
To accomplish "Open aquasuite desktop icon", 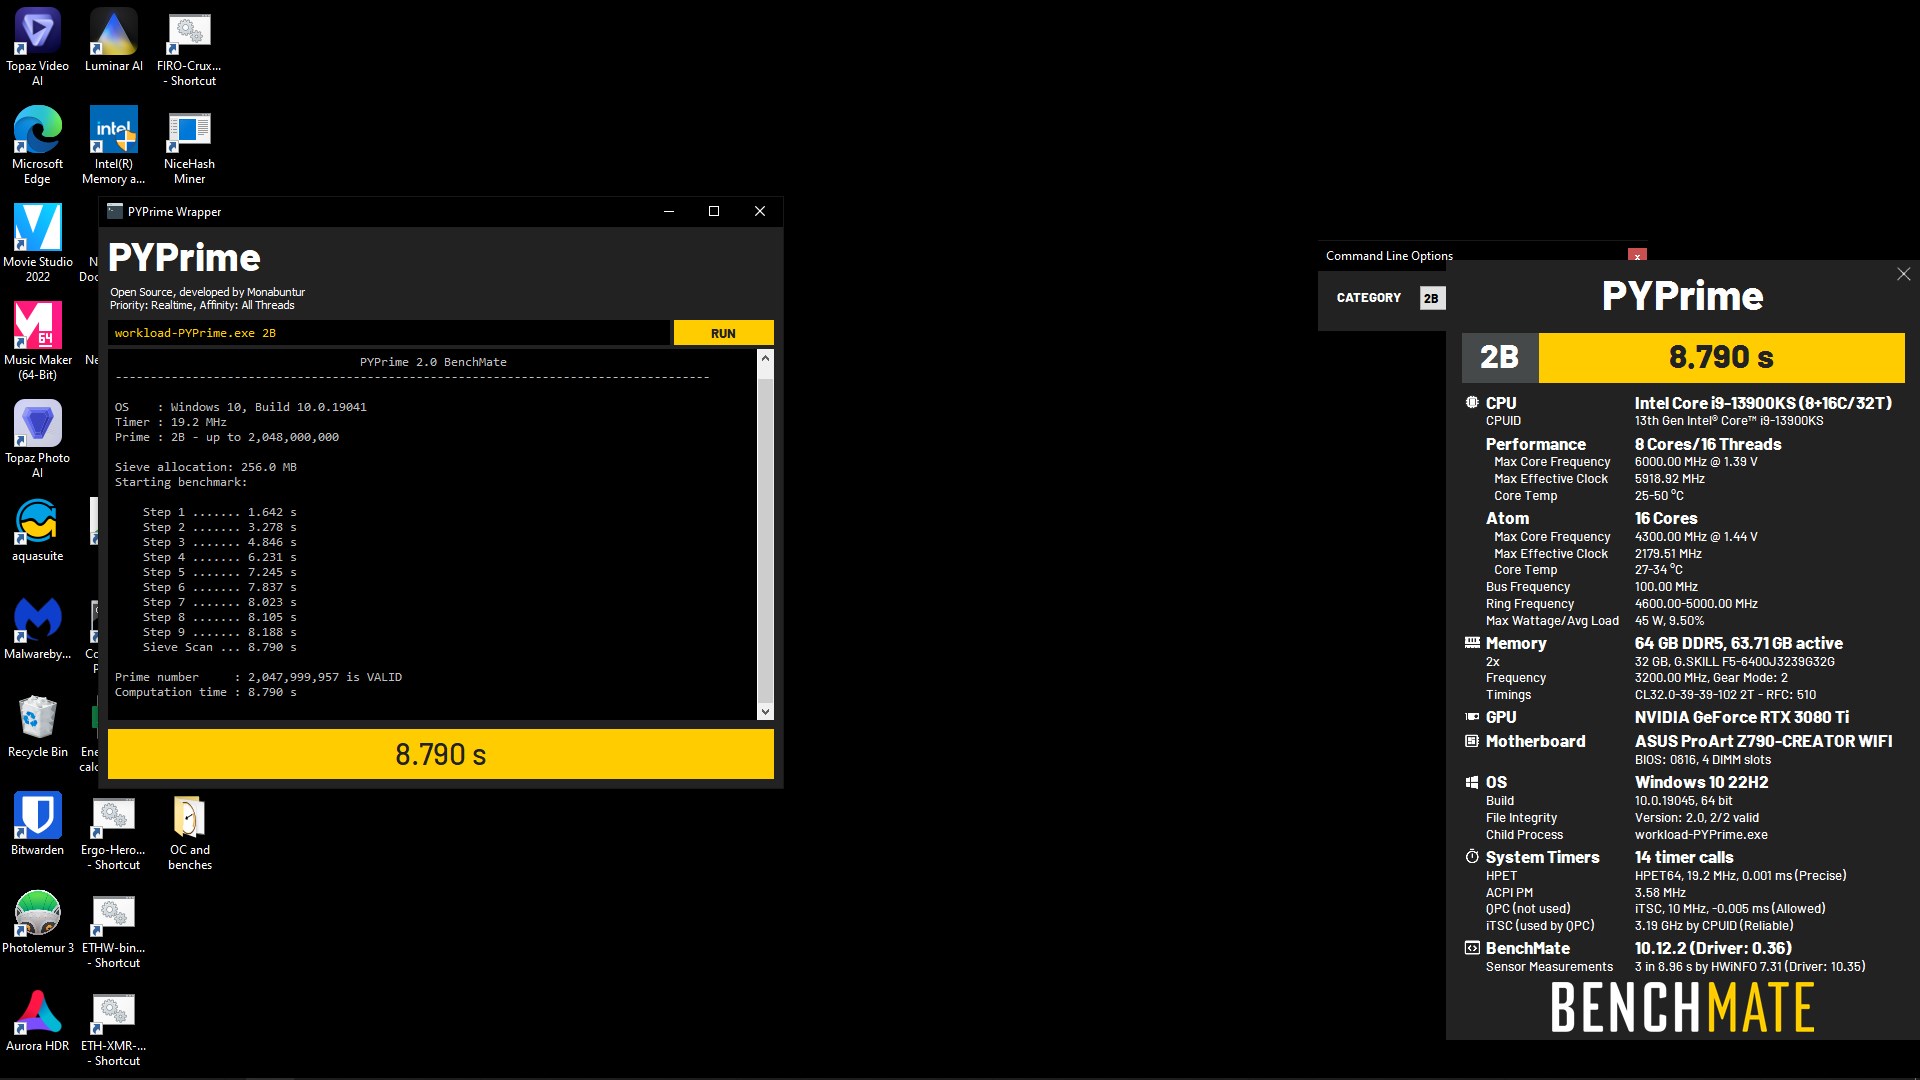I will [38, 530].
